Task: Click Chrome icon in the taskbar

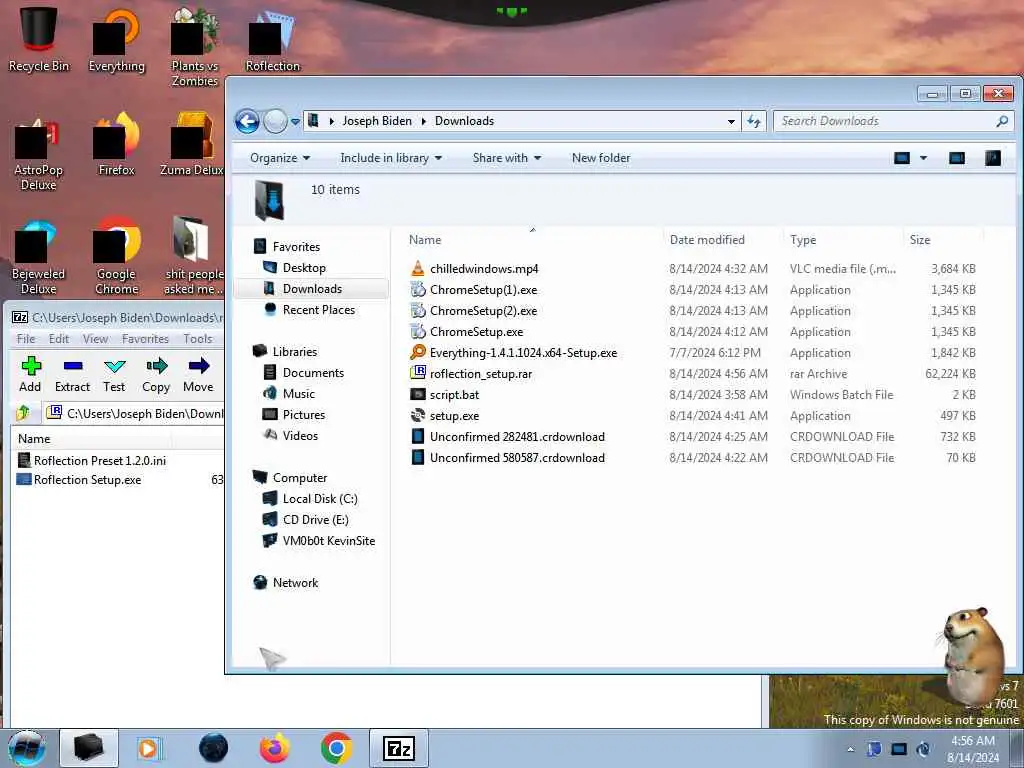Action: (x=336, y=748)
